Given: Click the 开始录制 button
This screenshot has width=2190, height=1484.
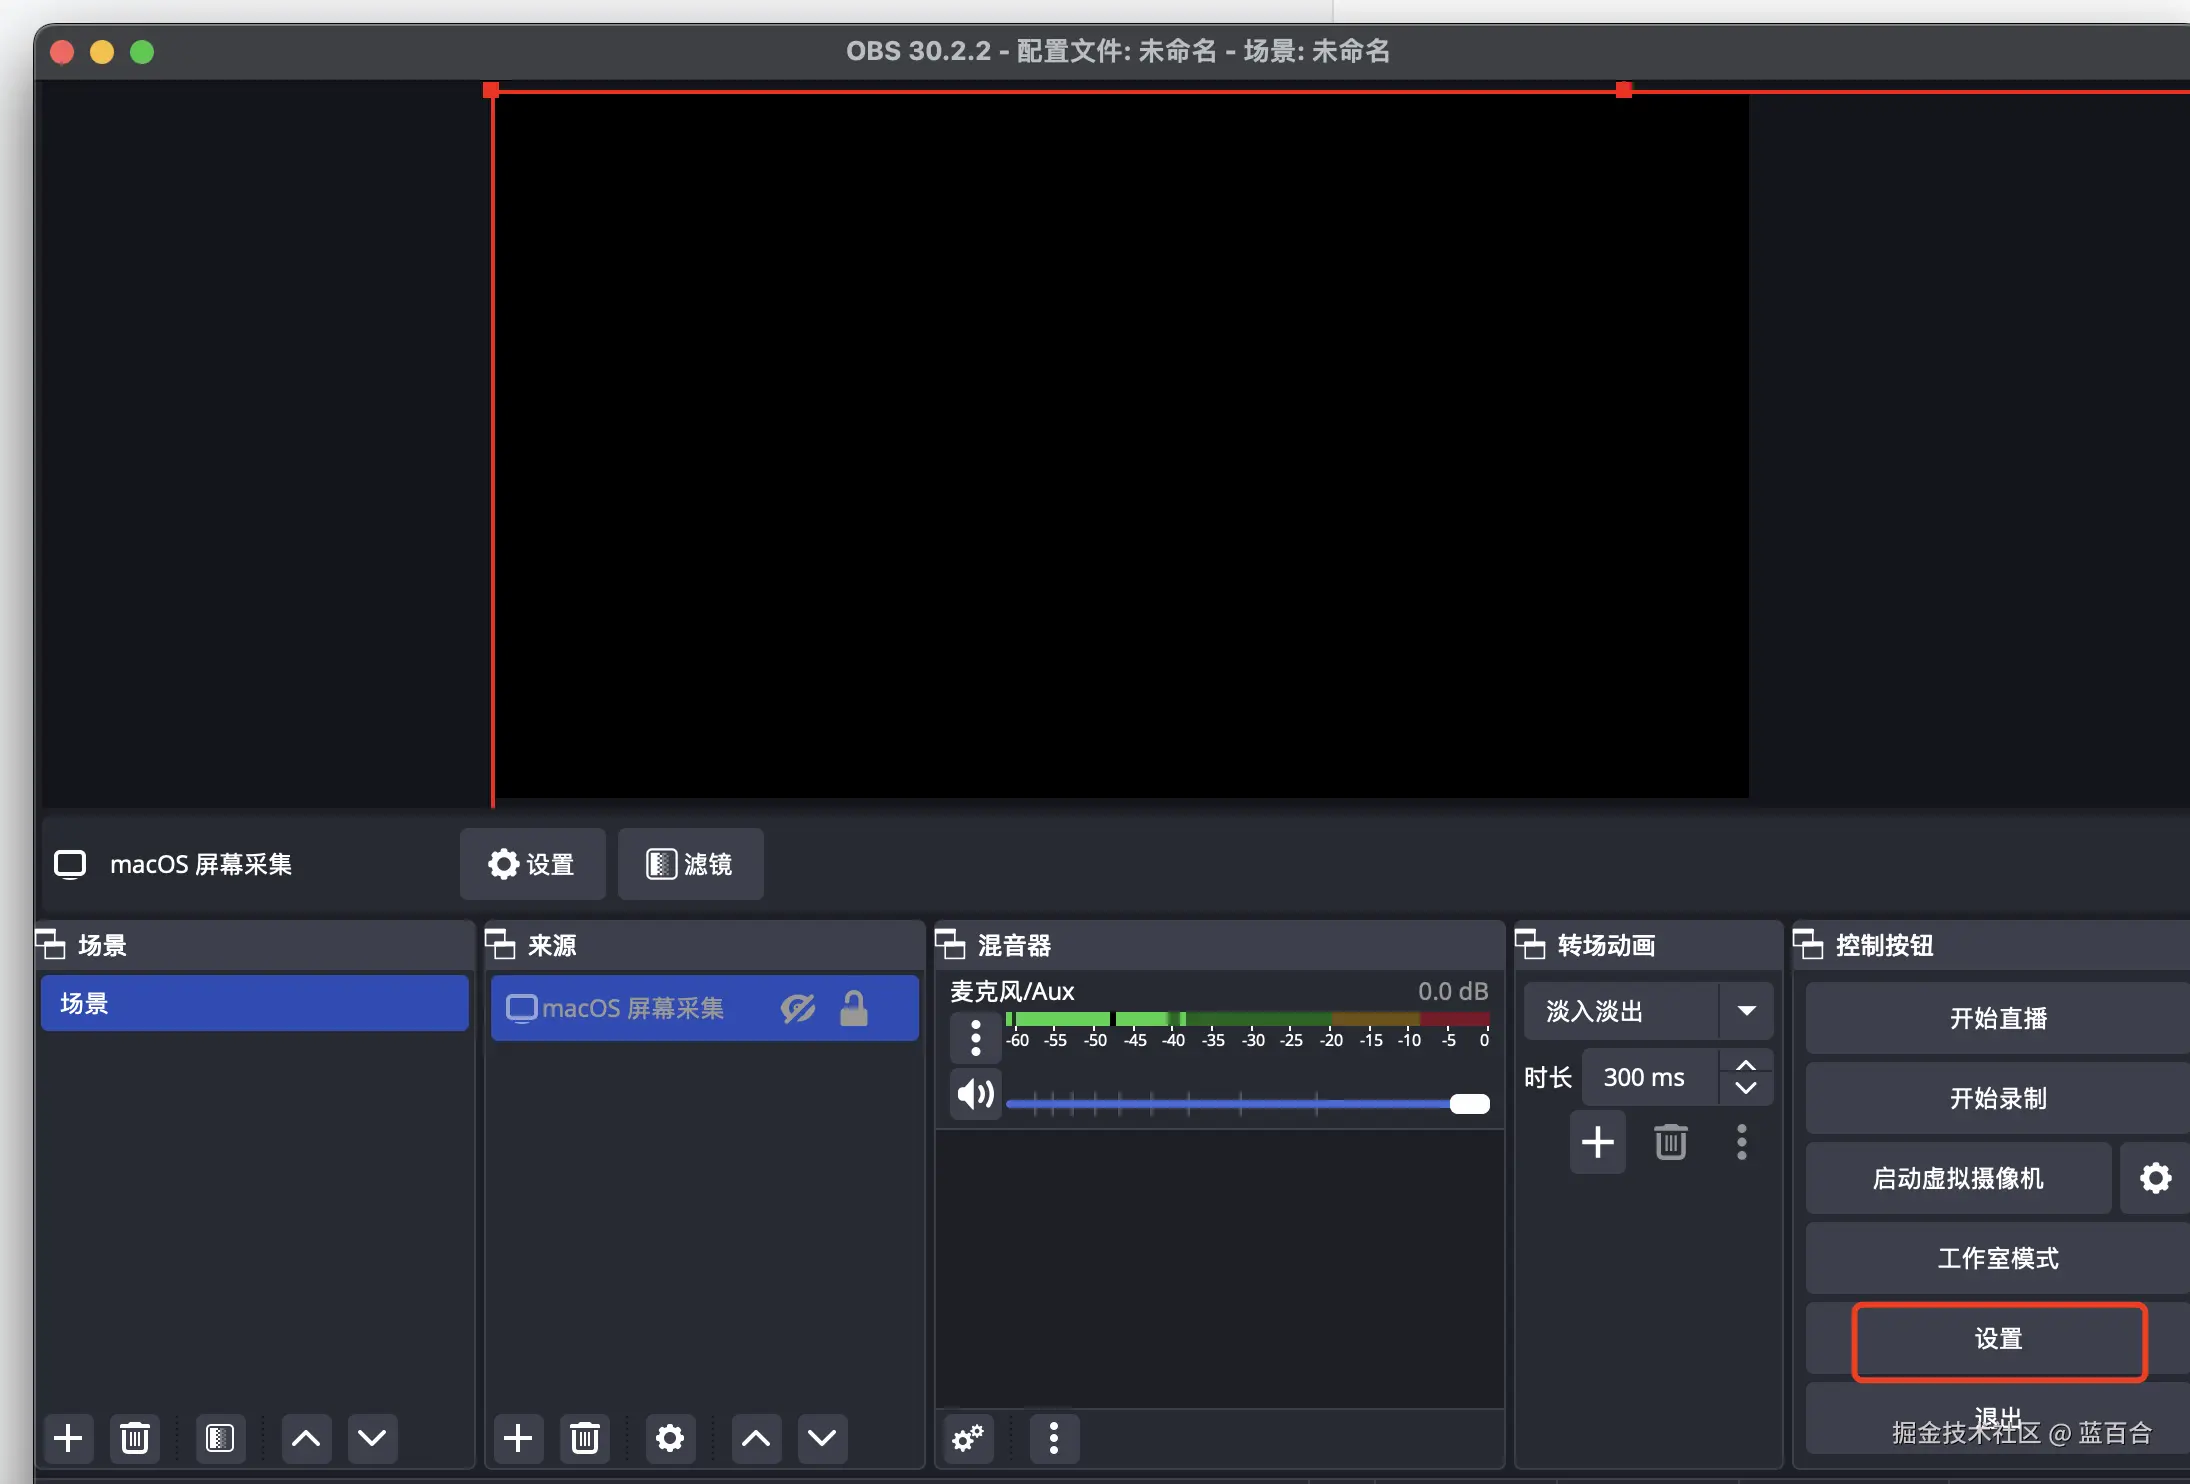Looking at the screenshot, I should tap(1997, 1098).
